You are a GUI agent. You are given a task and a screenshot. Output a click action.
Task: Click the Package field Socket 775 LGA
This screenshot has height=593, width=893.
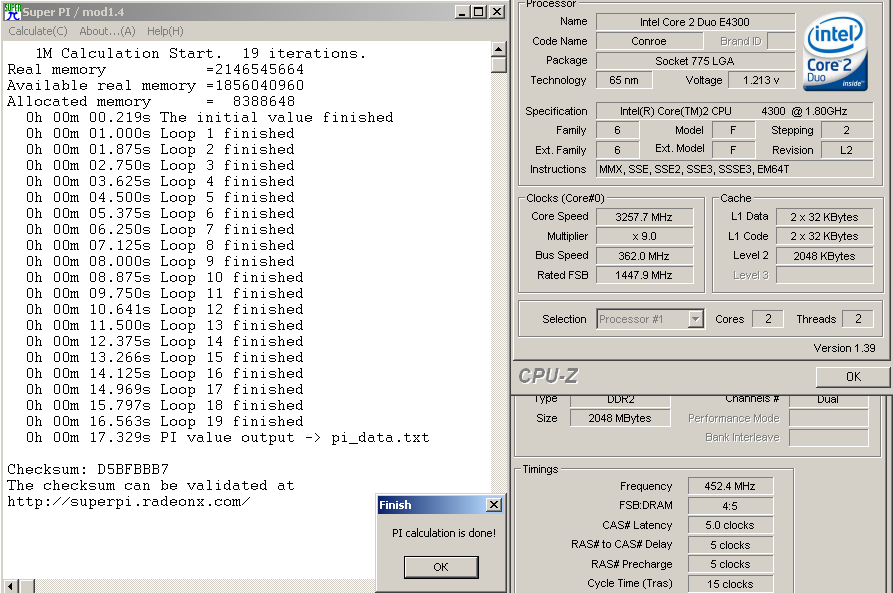point(695,61)
